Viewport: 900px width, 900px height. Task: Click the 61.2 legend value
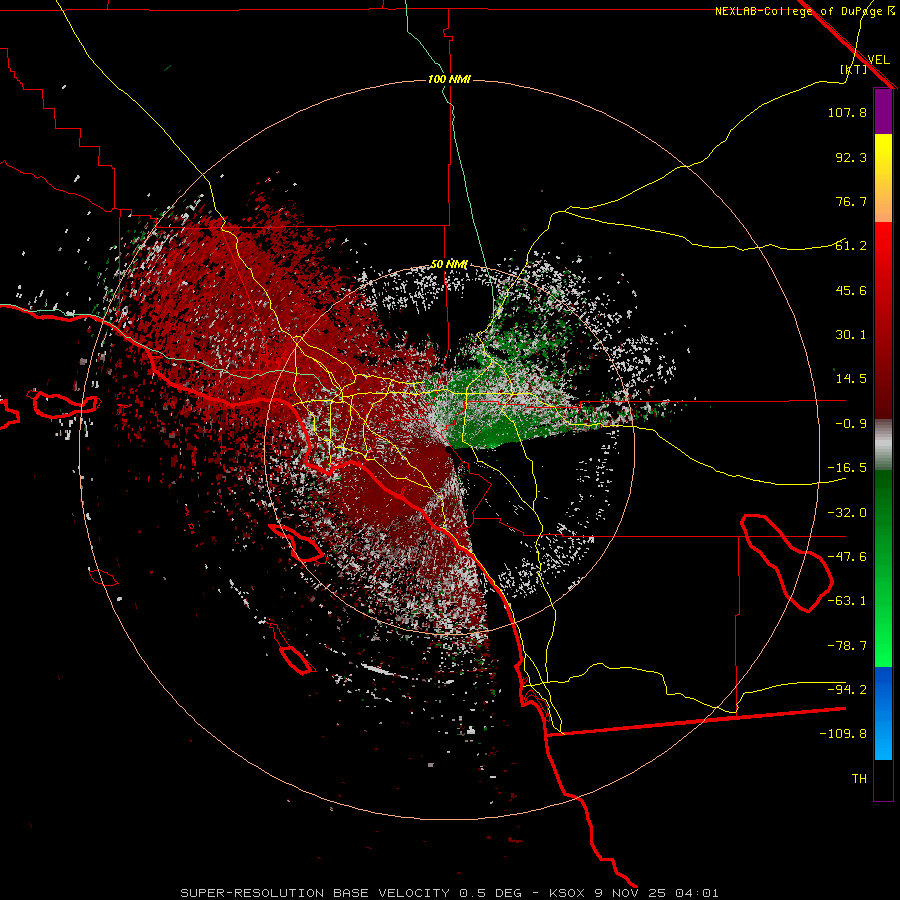(851, 246)
